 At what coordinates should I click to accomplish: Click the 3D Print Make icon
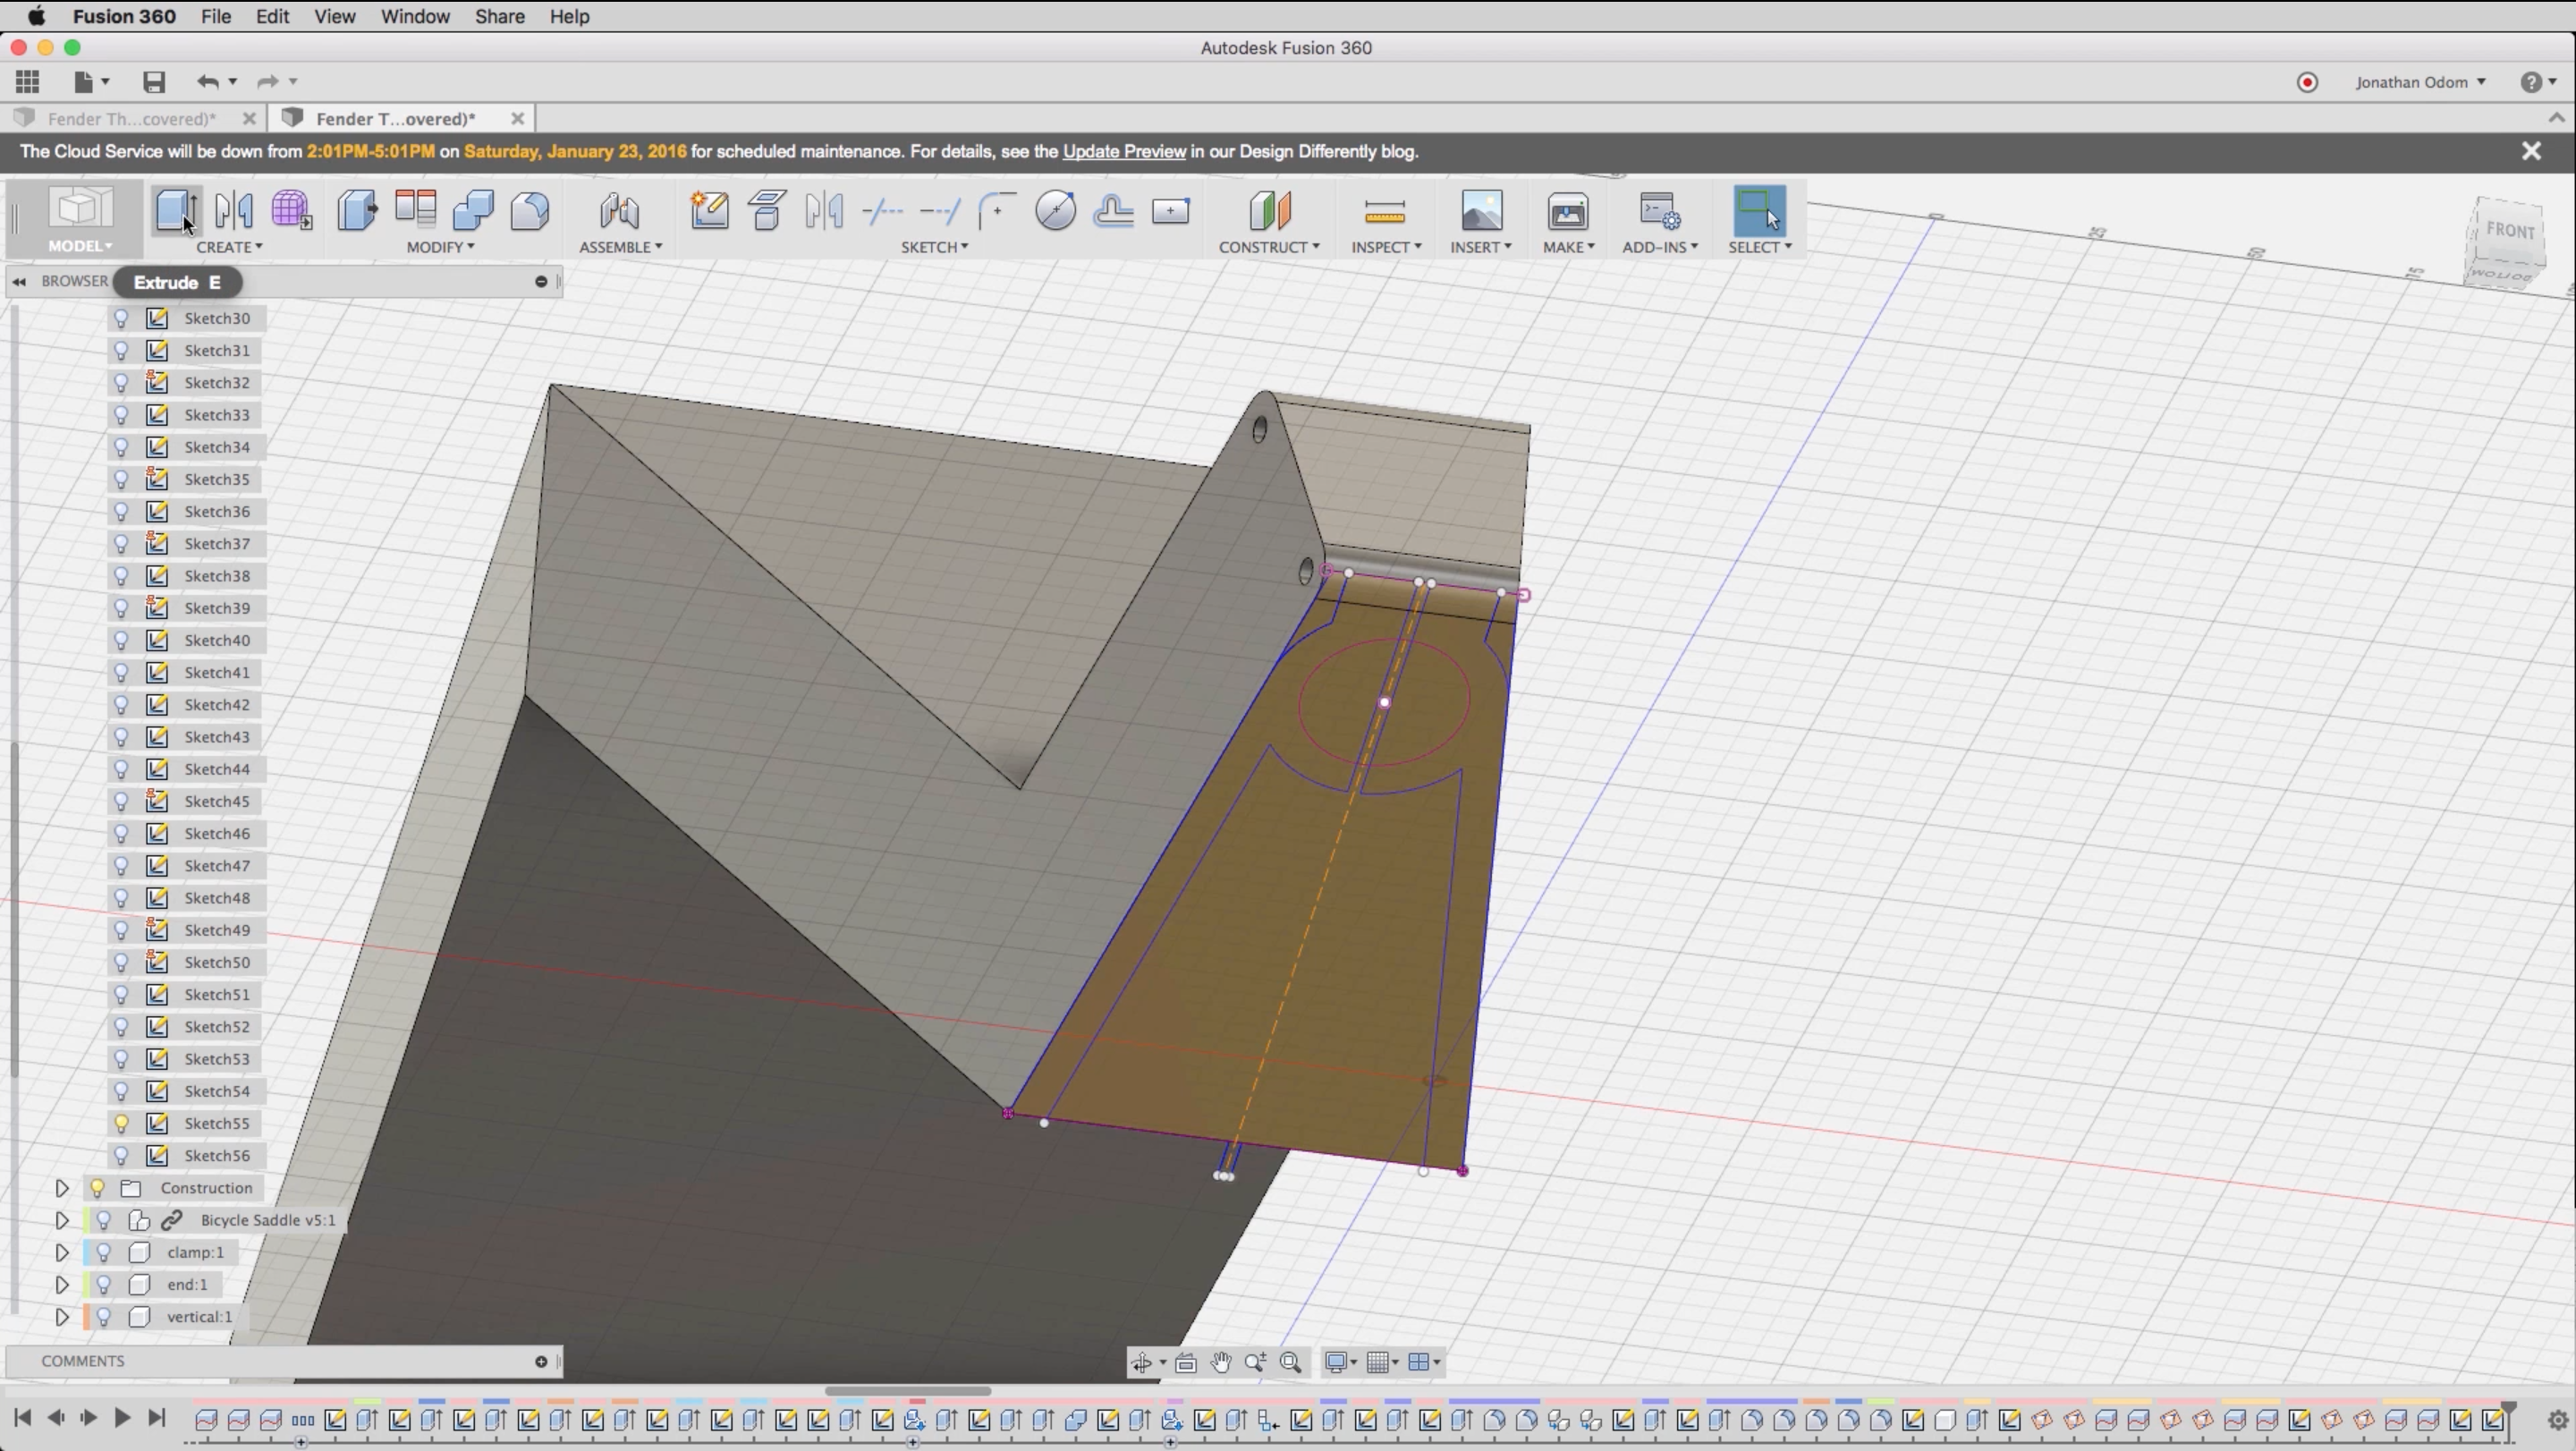pyautogui.click(x=1567, y=211)
